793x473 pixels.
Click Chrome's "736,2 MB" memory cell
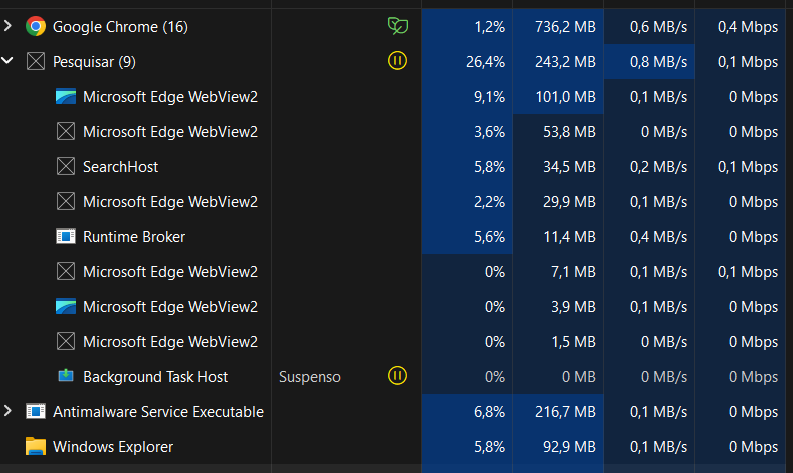pyautogui.click(x=558, y=26)
